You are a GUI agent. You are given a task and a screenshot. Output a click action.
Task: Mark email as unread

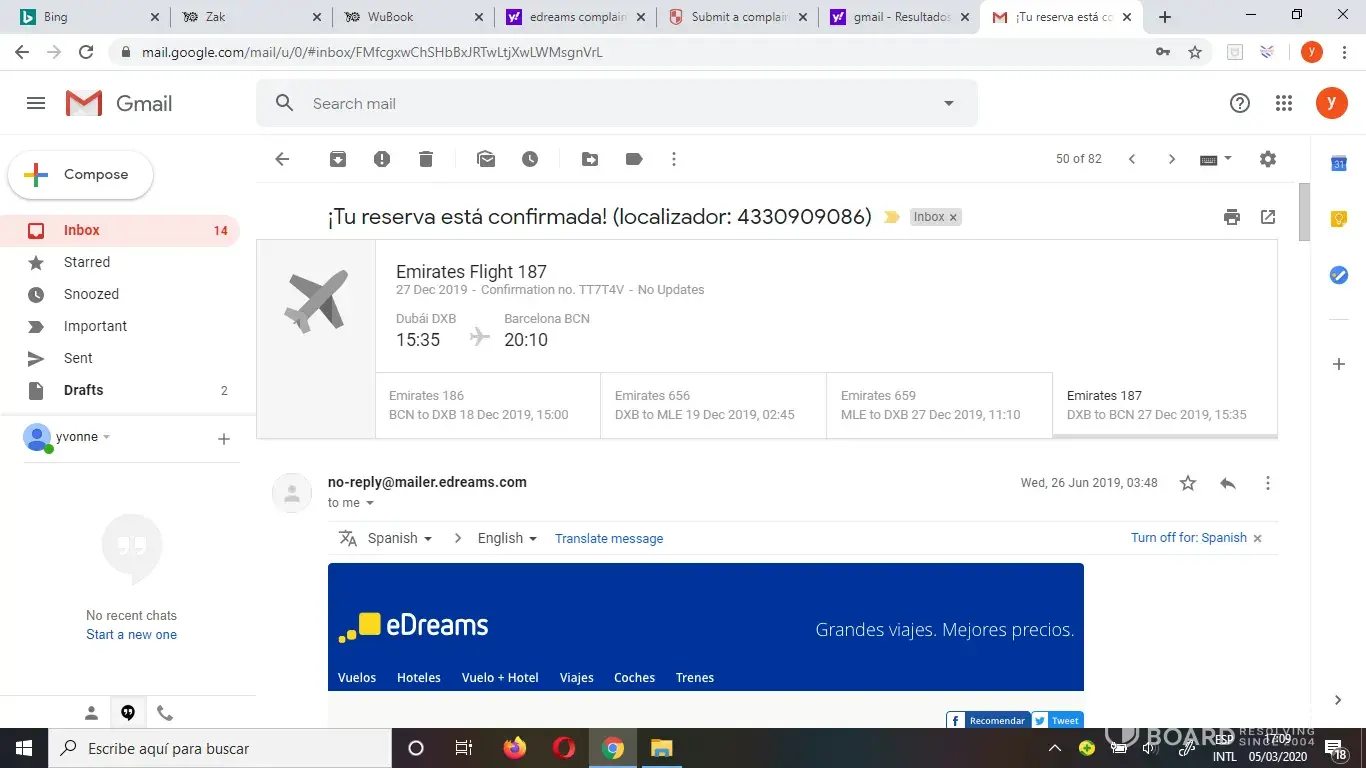point(486,159)
